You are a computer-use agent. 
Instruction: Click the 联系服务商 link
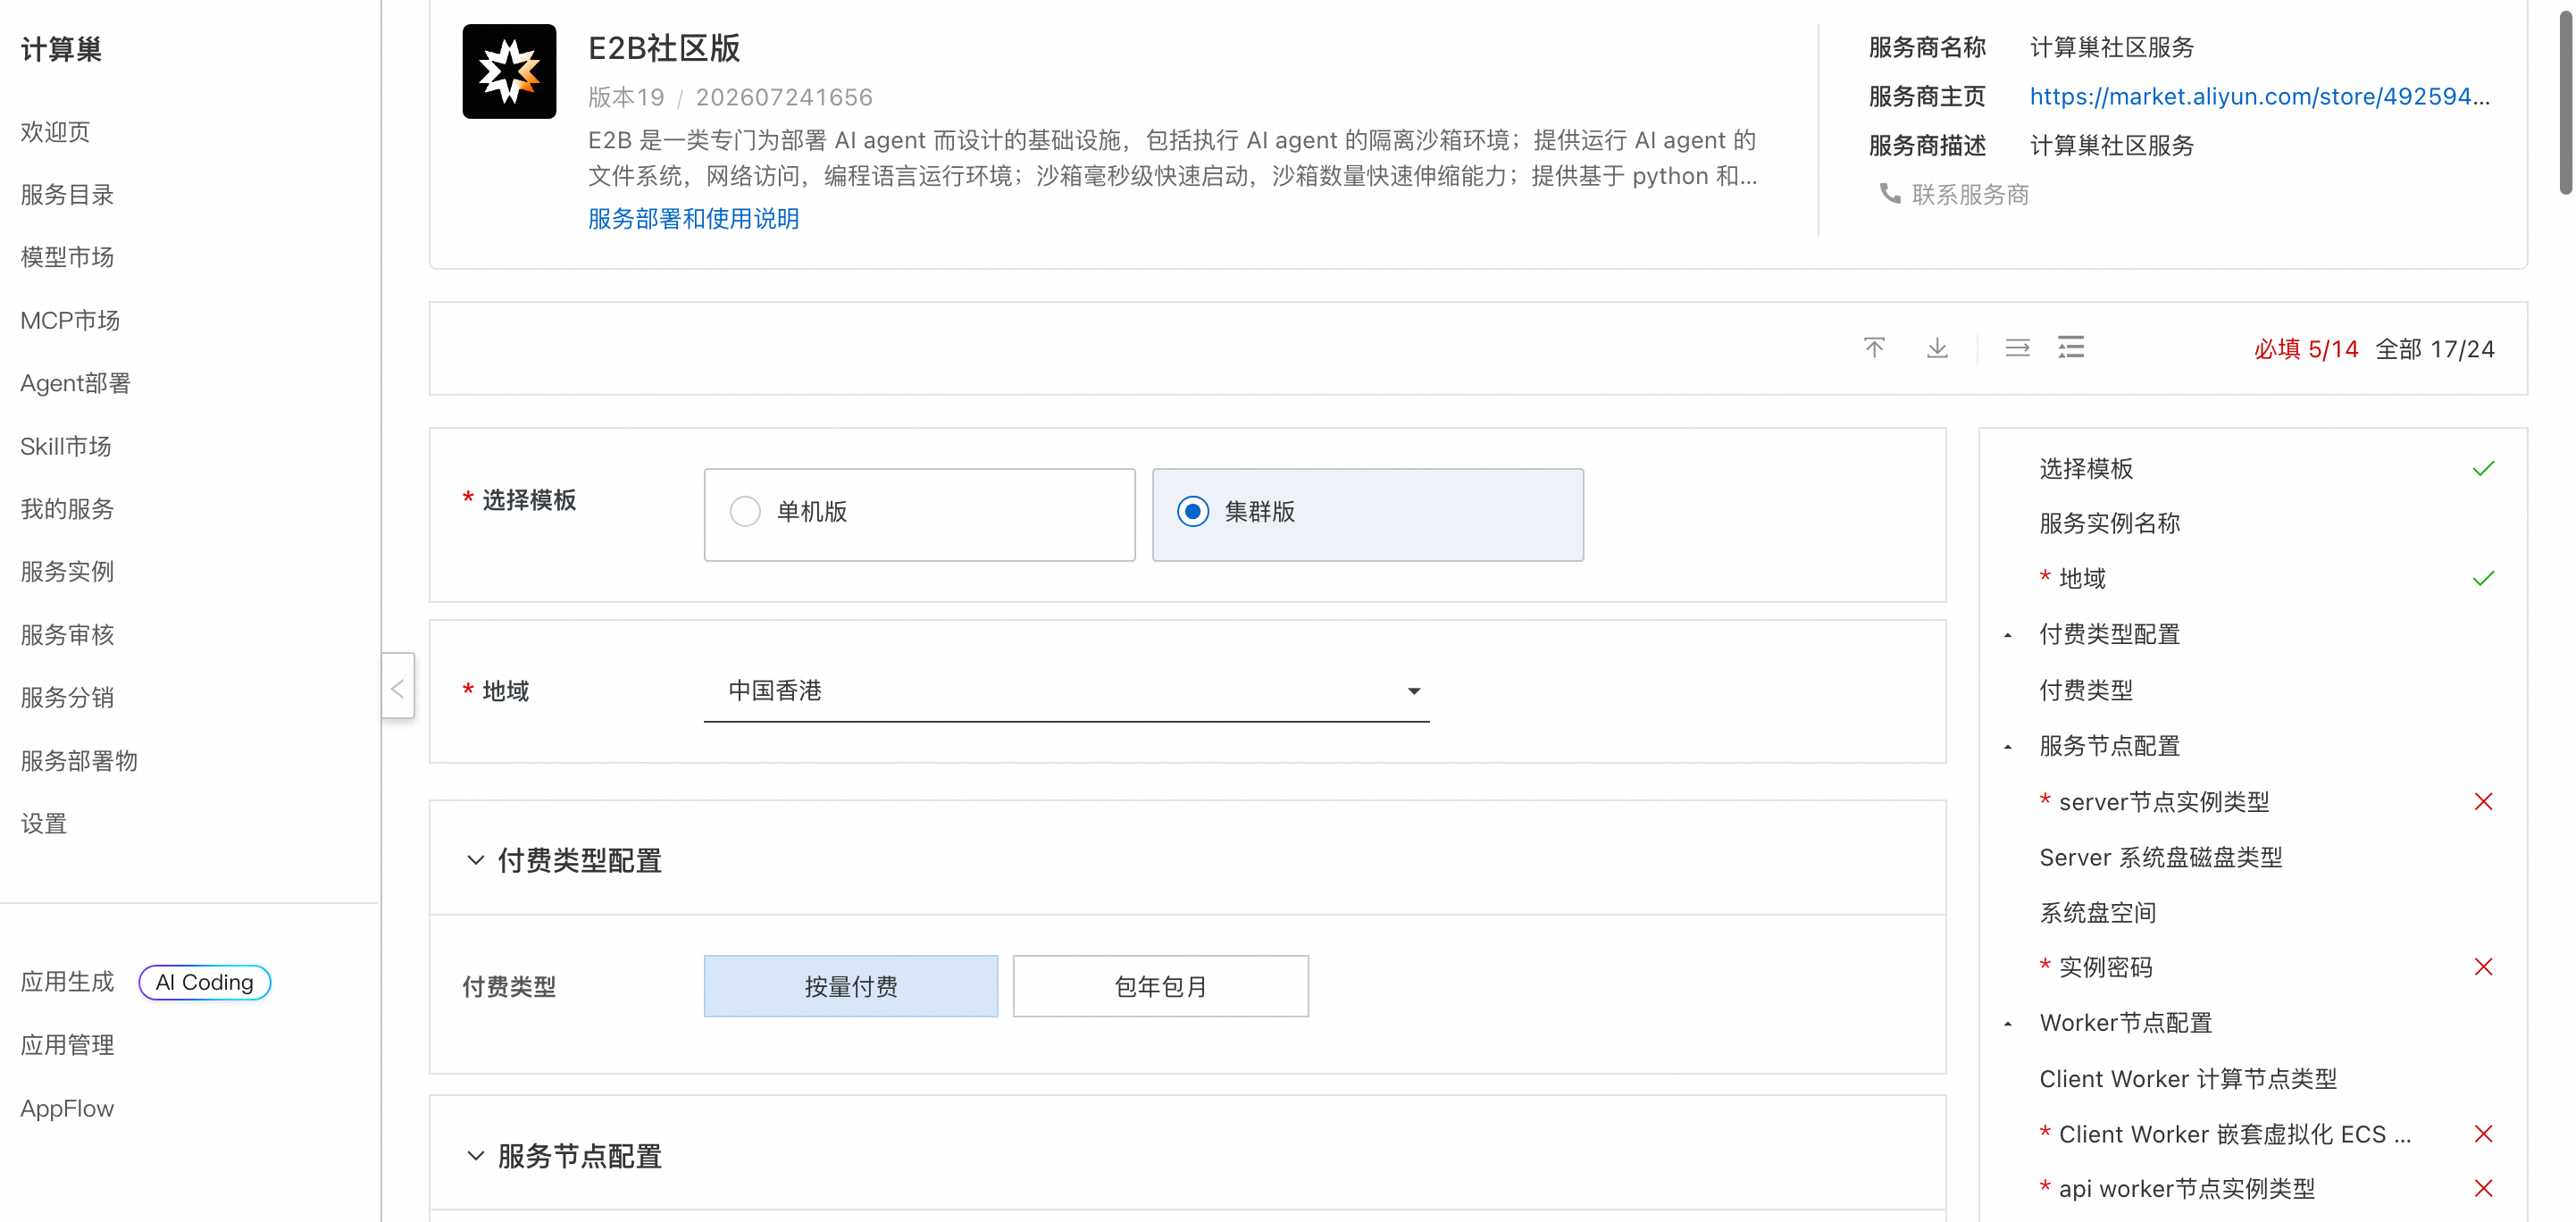tap(1970, 195)
